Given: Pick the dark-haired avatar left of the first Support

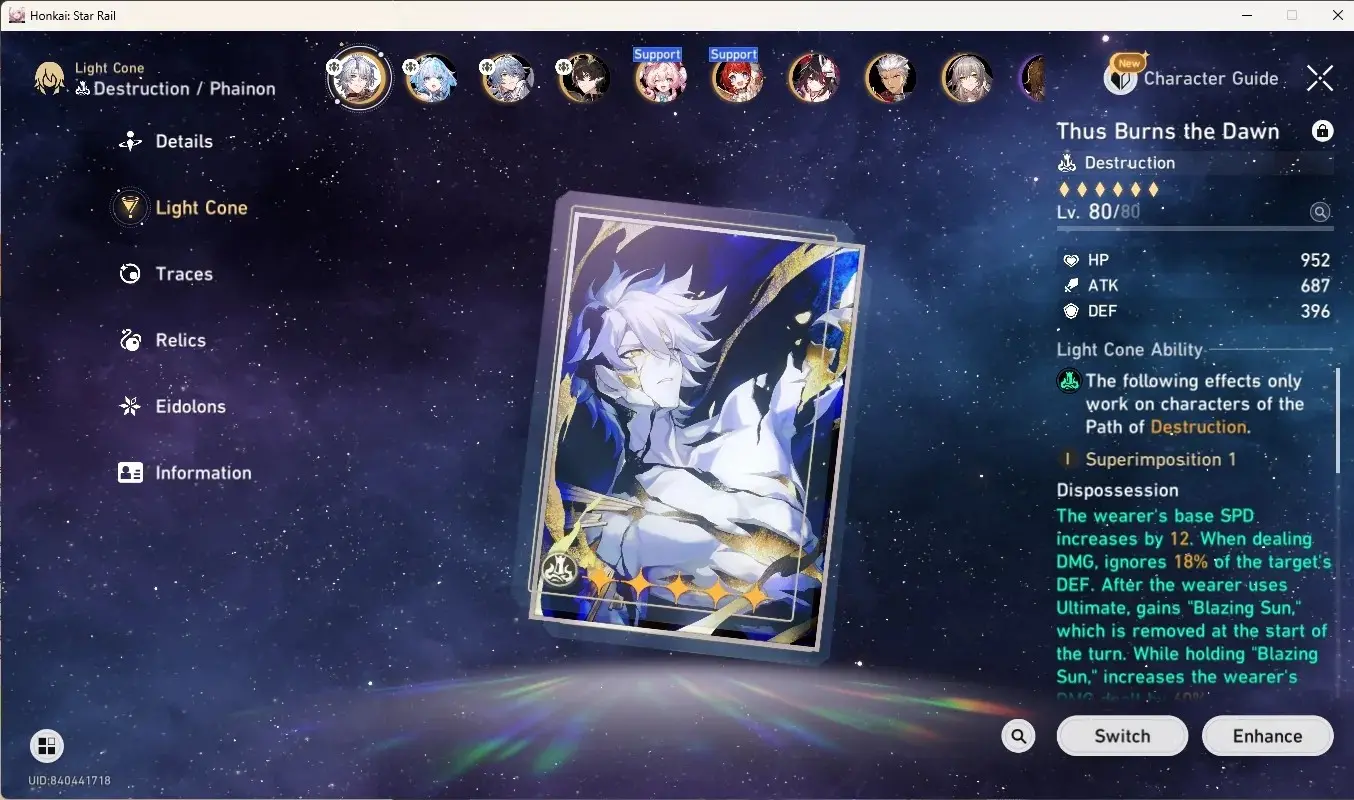Looking at the screenshot, I should point(584,78).
